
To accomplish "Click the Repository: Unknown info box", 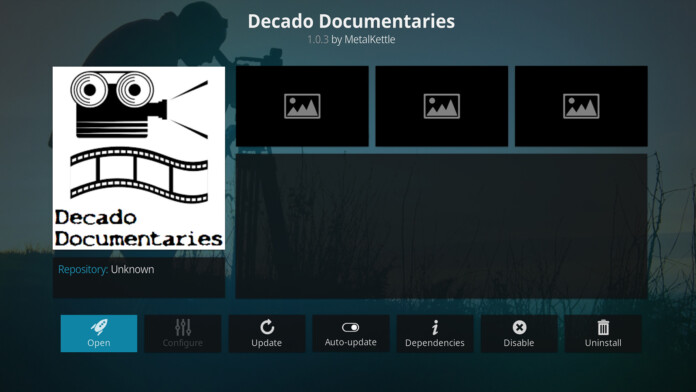I will (139, 278).
